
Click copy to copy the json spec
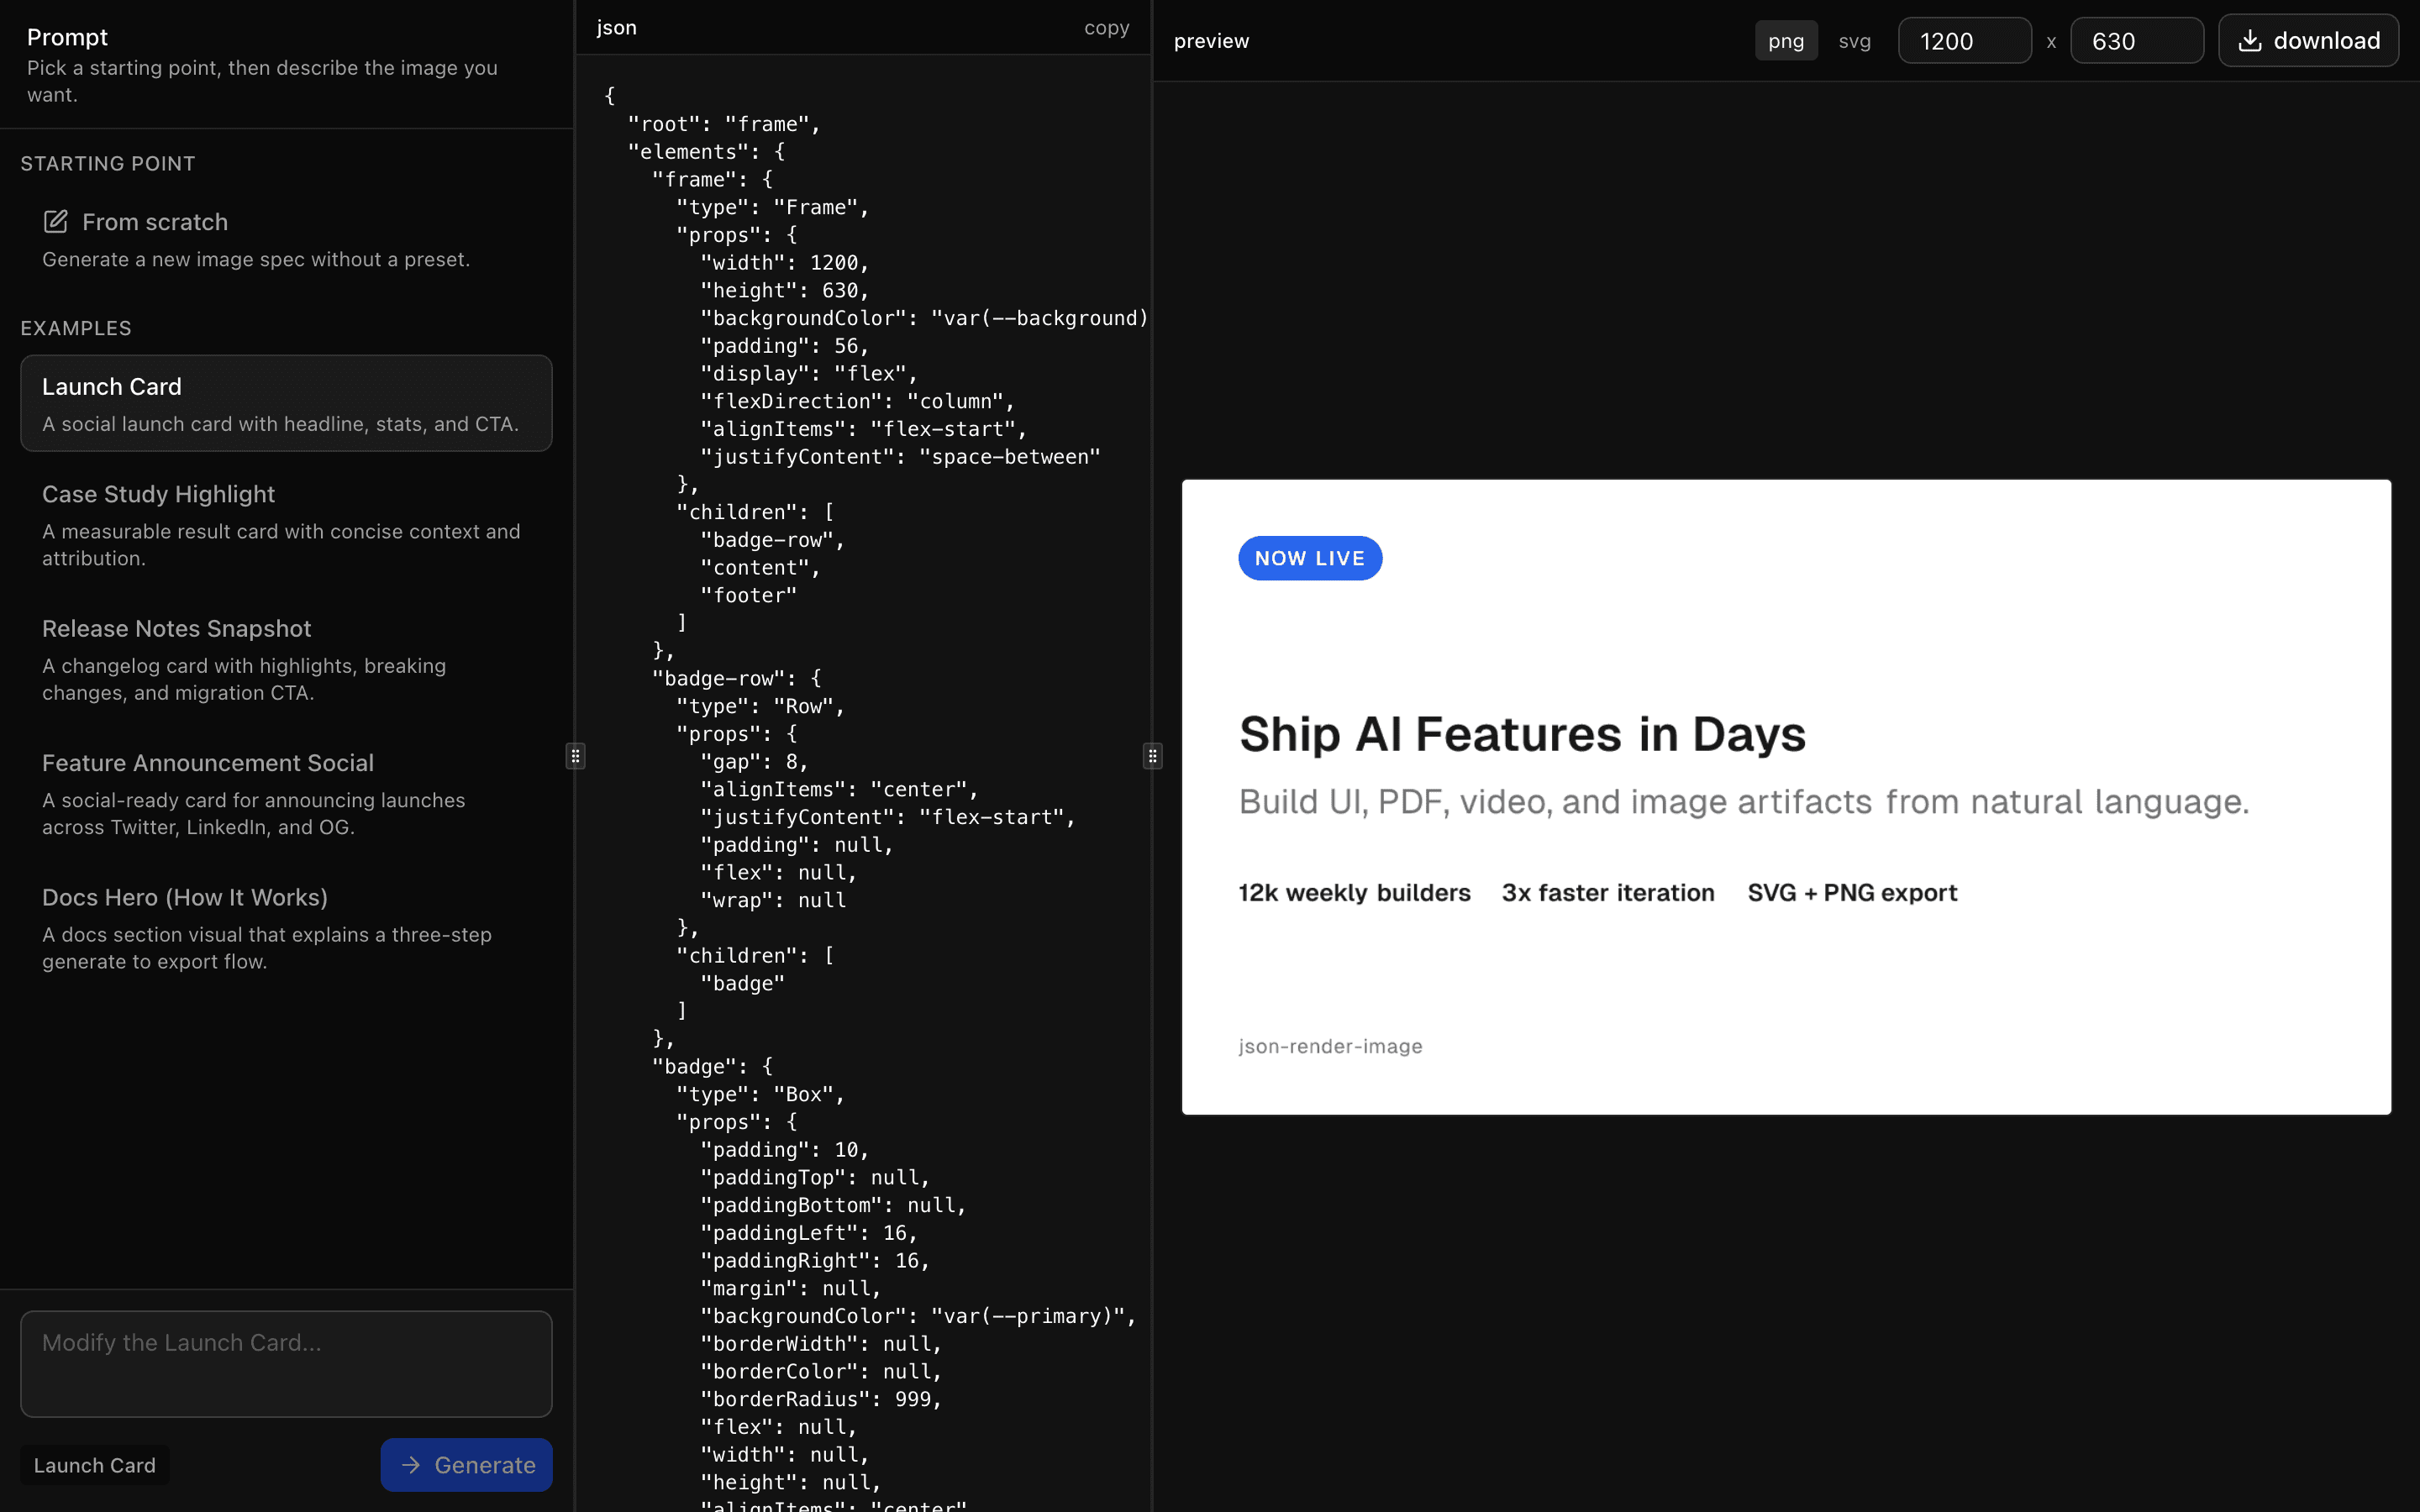pos(1106,27)
